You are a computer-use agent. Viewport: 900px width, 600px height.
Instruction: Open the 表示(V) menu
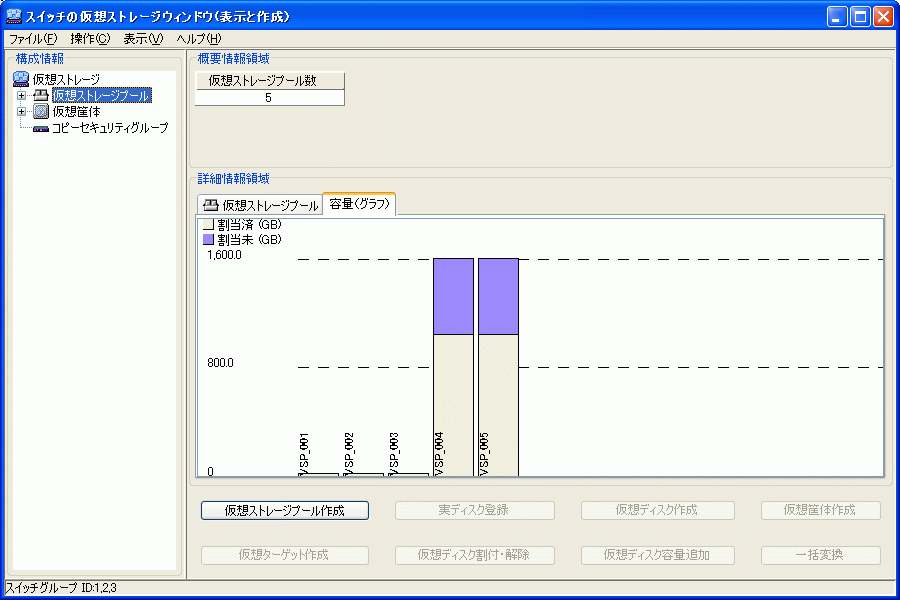[143, 39]
